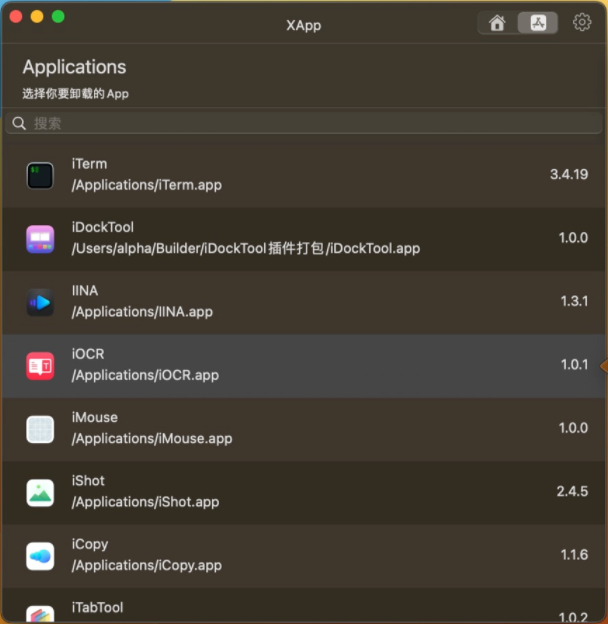Screen dimensions: 608x624
Task: Select the iTerm name text
Action: click(90, 164)
